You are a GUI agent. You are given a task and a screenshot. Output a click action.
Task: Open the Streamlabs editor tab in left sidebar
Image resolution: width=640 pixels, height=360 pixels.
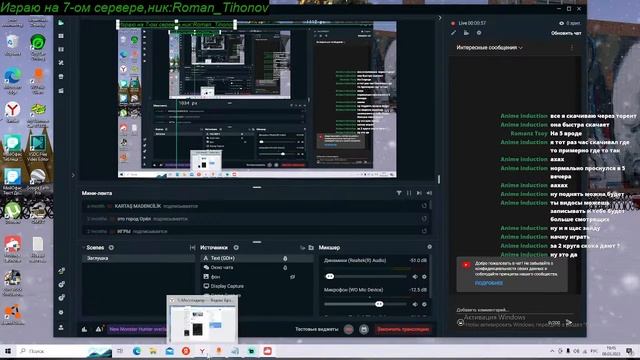[61, 23]
